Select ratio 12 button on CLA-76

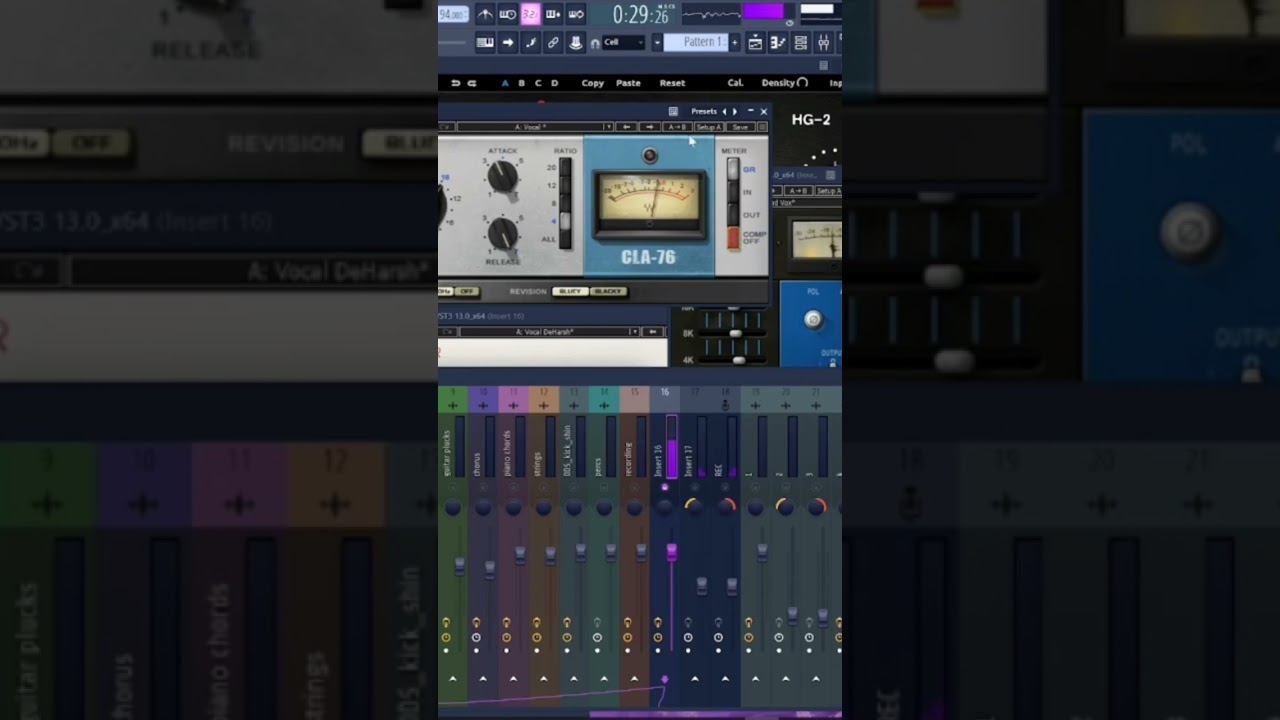pyautogui.click(x=564, y=186)
